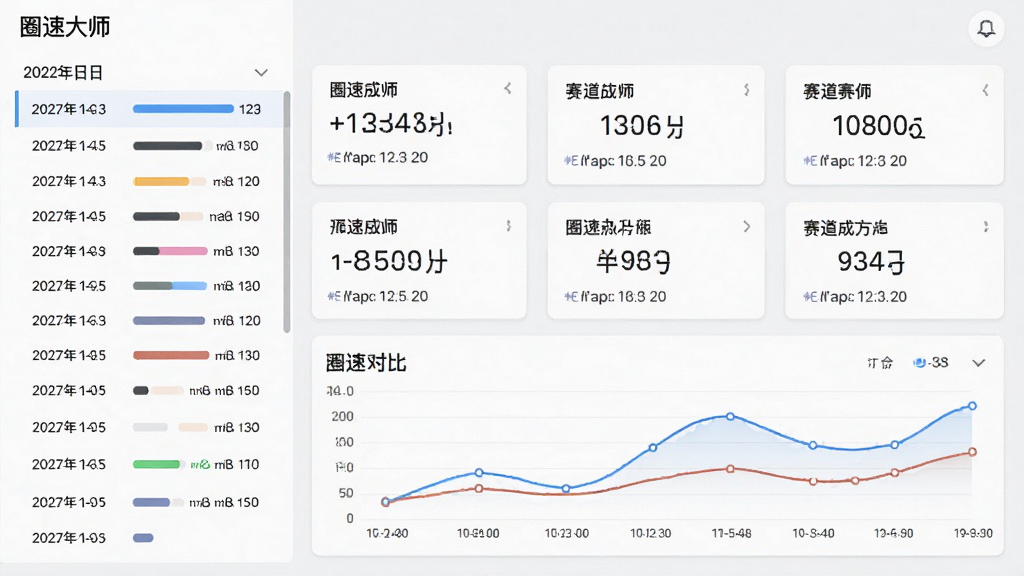Click the 圈速成师 card title
This screenshot has height=576, width=1024.
(364, 90)
